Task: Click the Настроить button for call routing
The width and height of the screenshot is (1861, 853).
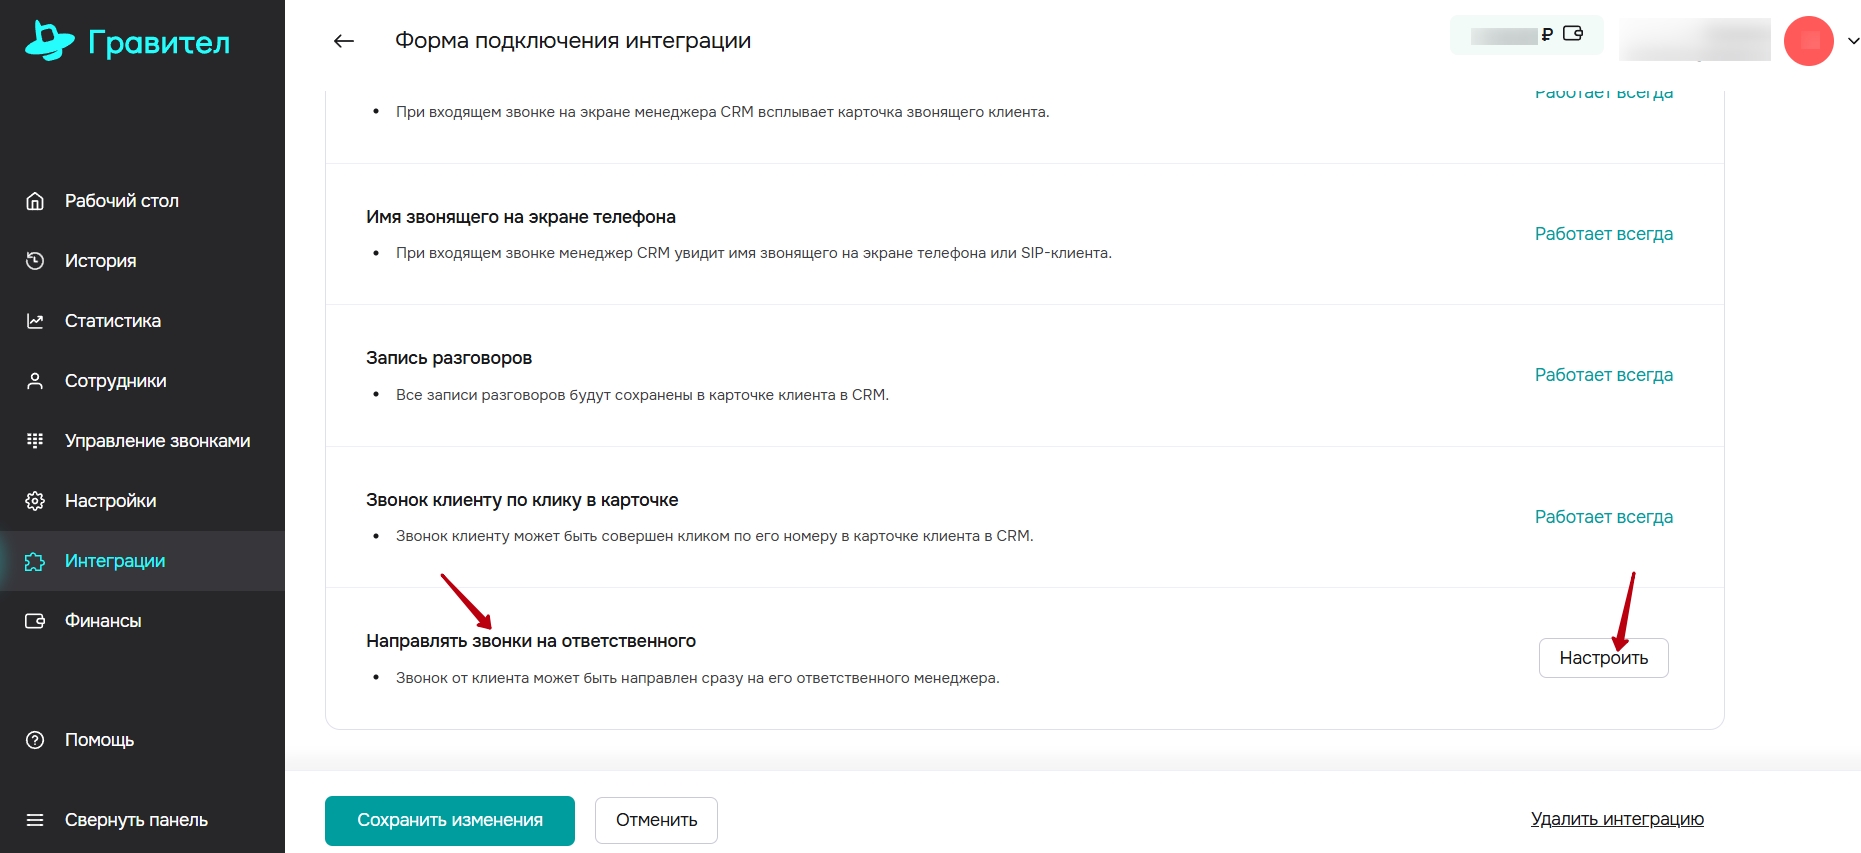Action: (1603, 658)
